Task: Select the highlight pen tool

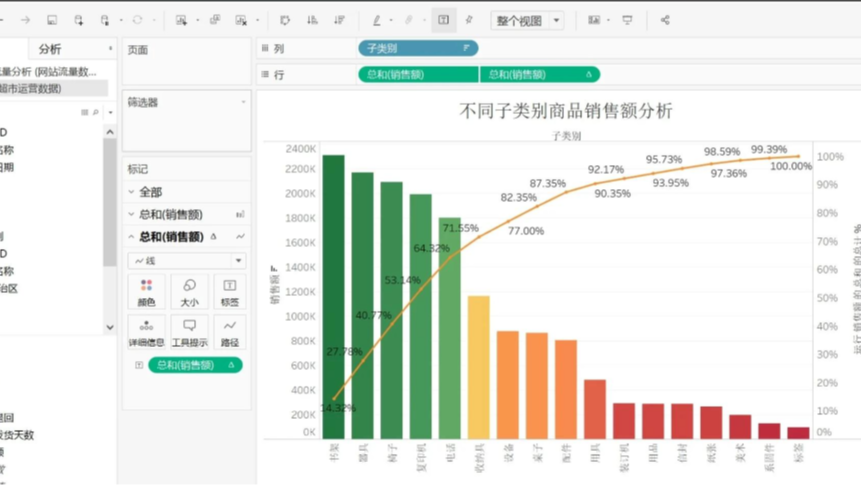Action: (x=377, y=20)
